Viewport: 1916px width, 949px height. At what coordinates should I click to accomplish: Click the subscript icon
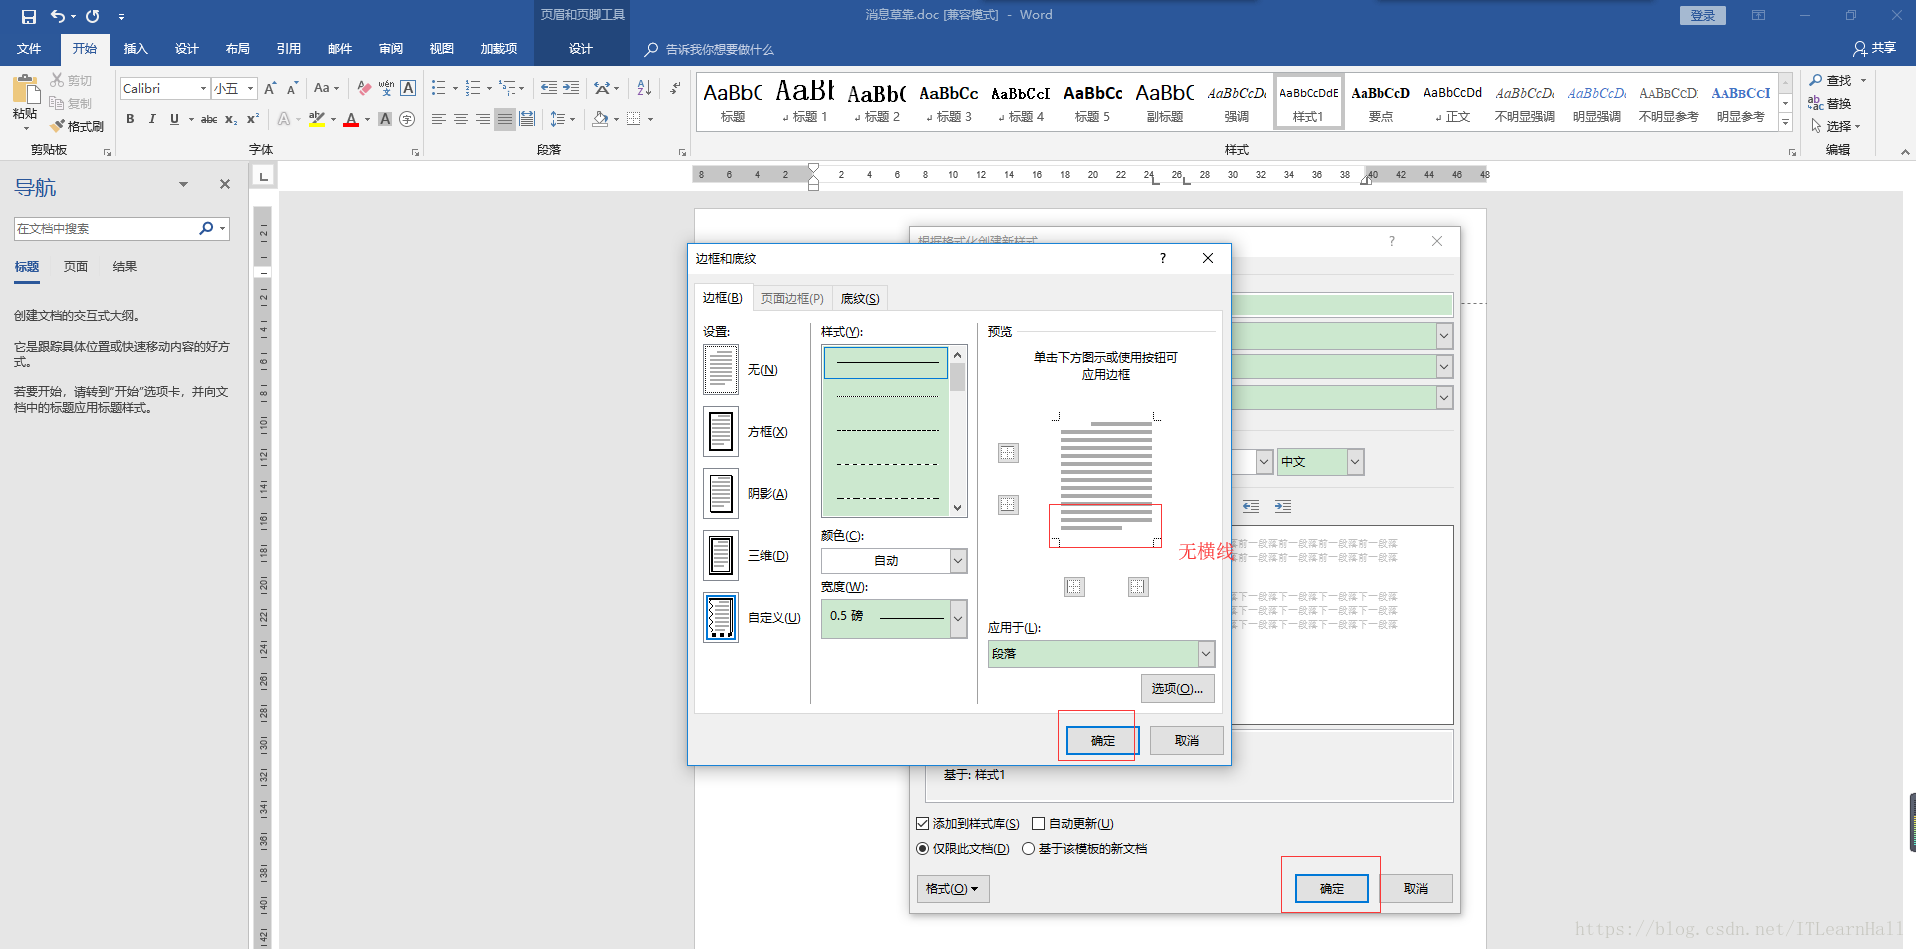click(231, 119)
